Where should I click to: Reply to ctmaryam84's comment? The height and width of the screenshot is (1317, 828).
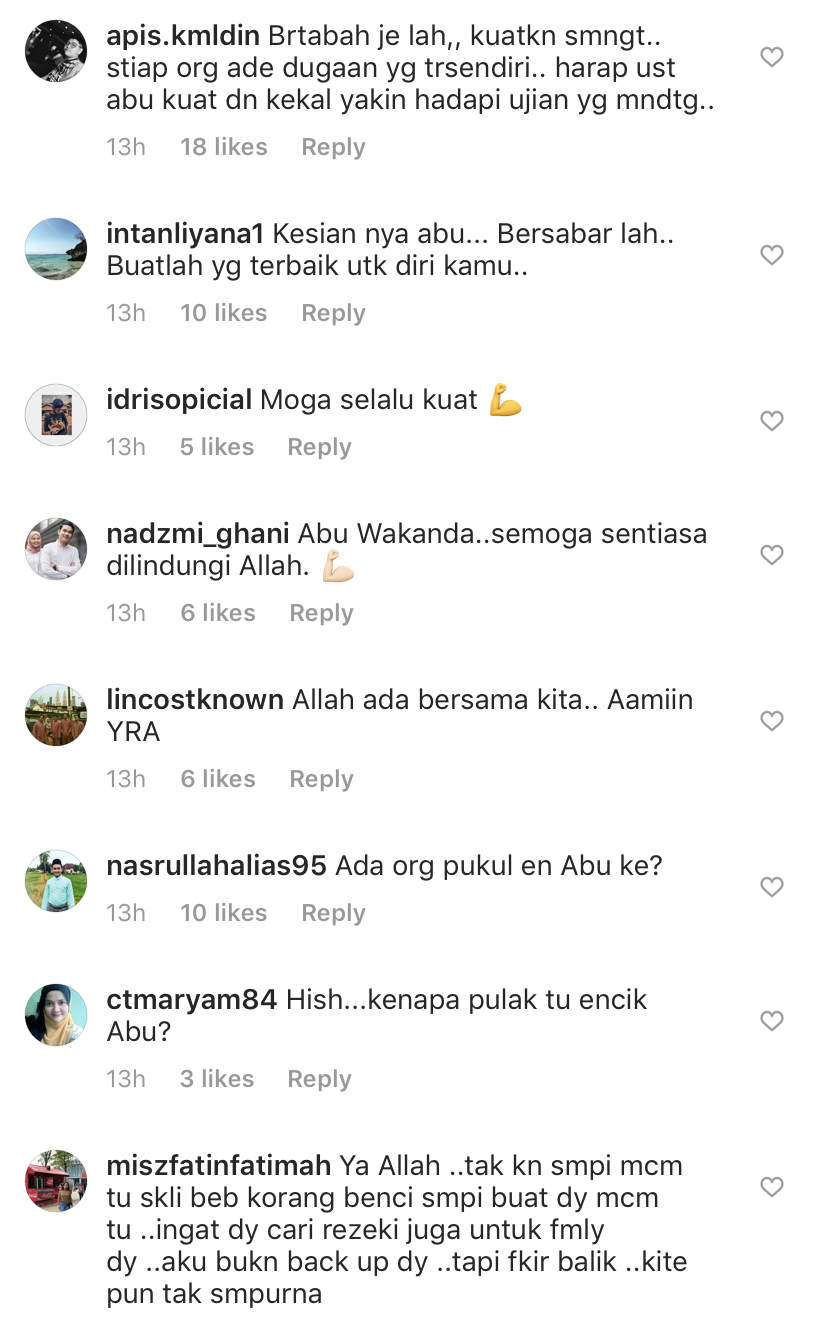pos(319,1079)
